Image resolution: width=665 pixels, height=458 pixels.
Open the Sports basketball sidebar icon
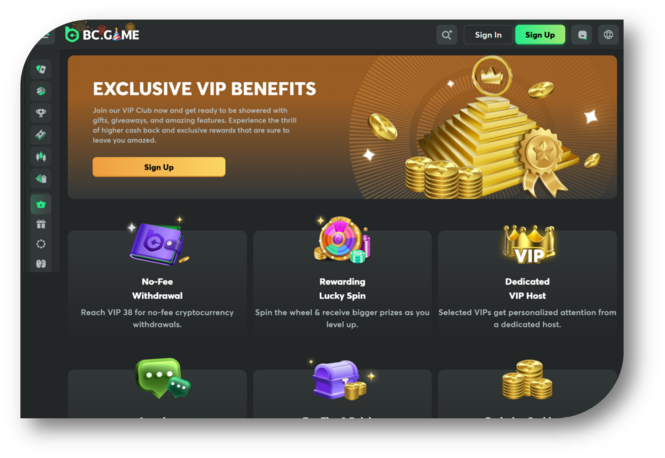(x=41, y=91)
